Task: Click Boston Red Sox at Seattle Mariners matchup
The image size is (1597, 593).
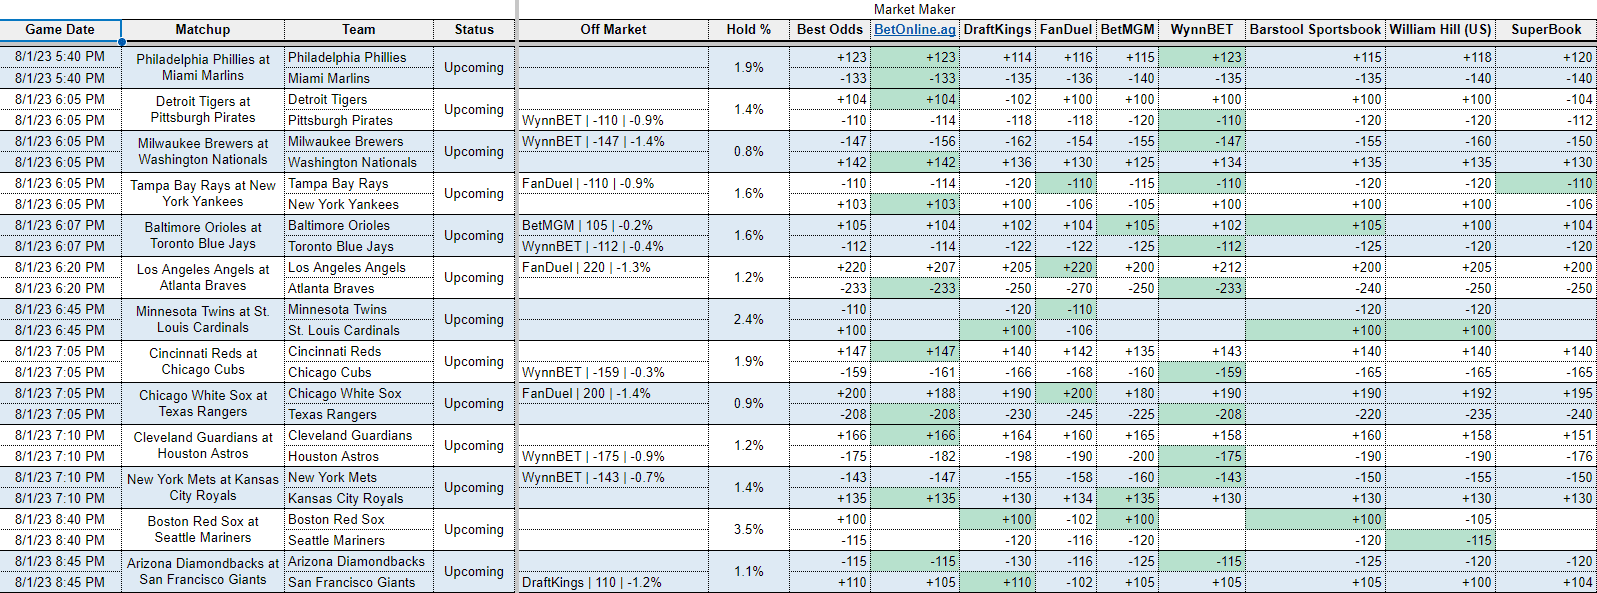Action: click(x=203, y=529)
